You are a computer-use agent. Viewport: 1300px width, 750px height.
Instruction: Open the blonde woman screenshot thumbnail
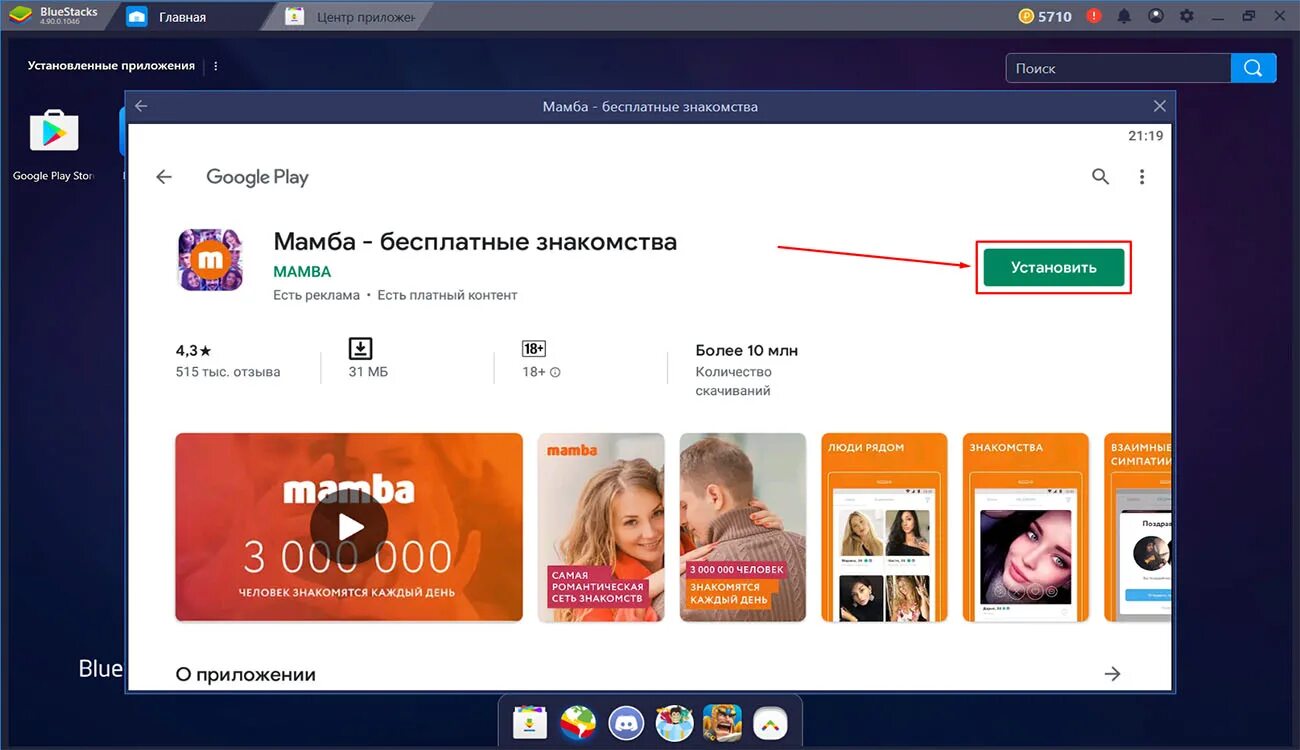coord(601,527)
